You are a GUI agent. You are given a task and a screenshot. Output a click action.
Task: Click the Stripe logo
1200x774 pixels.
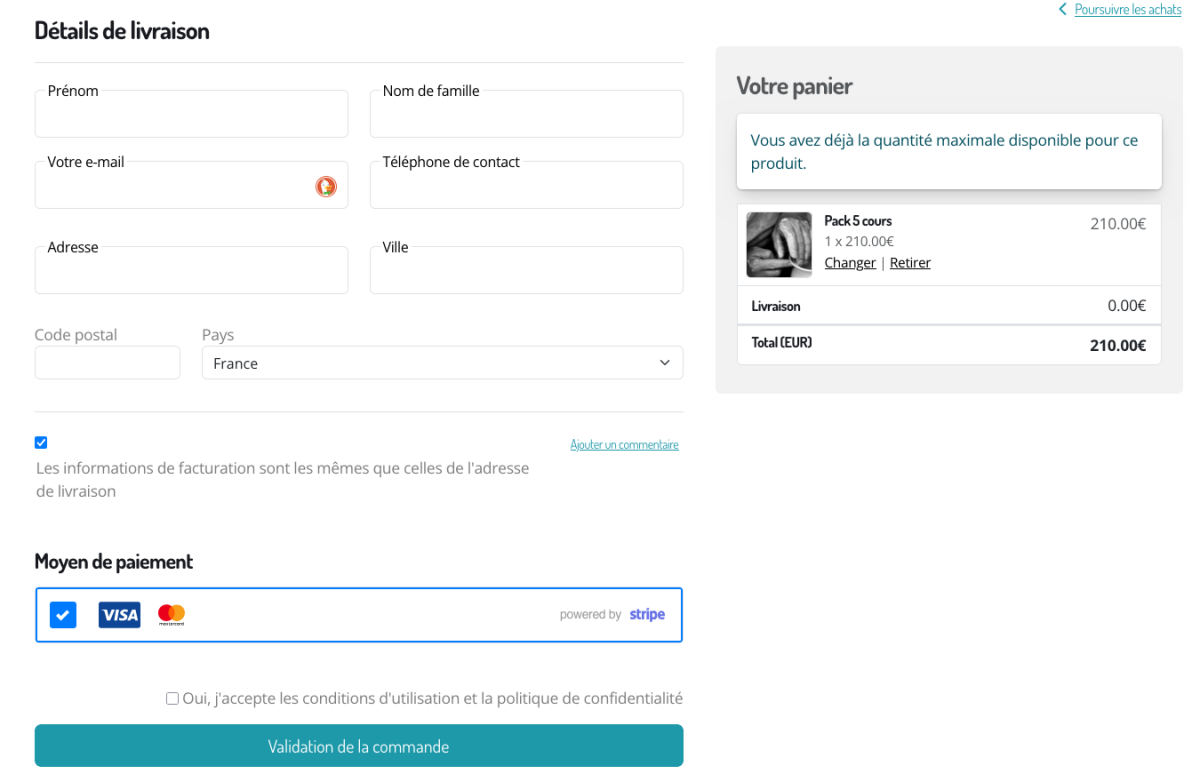(647, 615)
